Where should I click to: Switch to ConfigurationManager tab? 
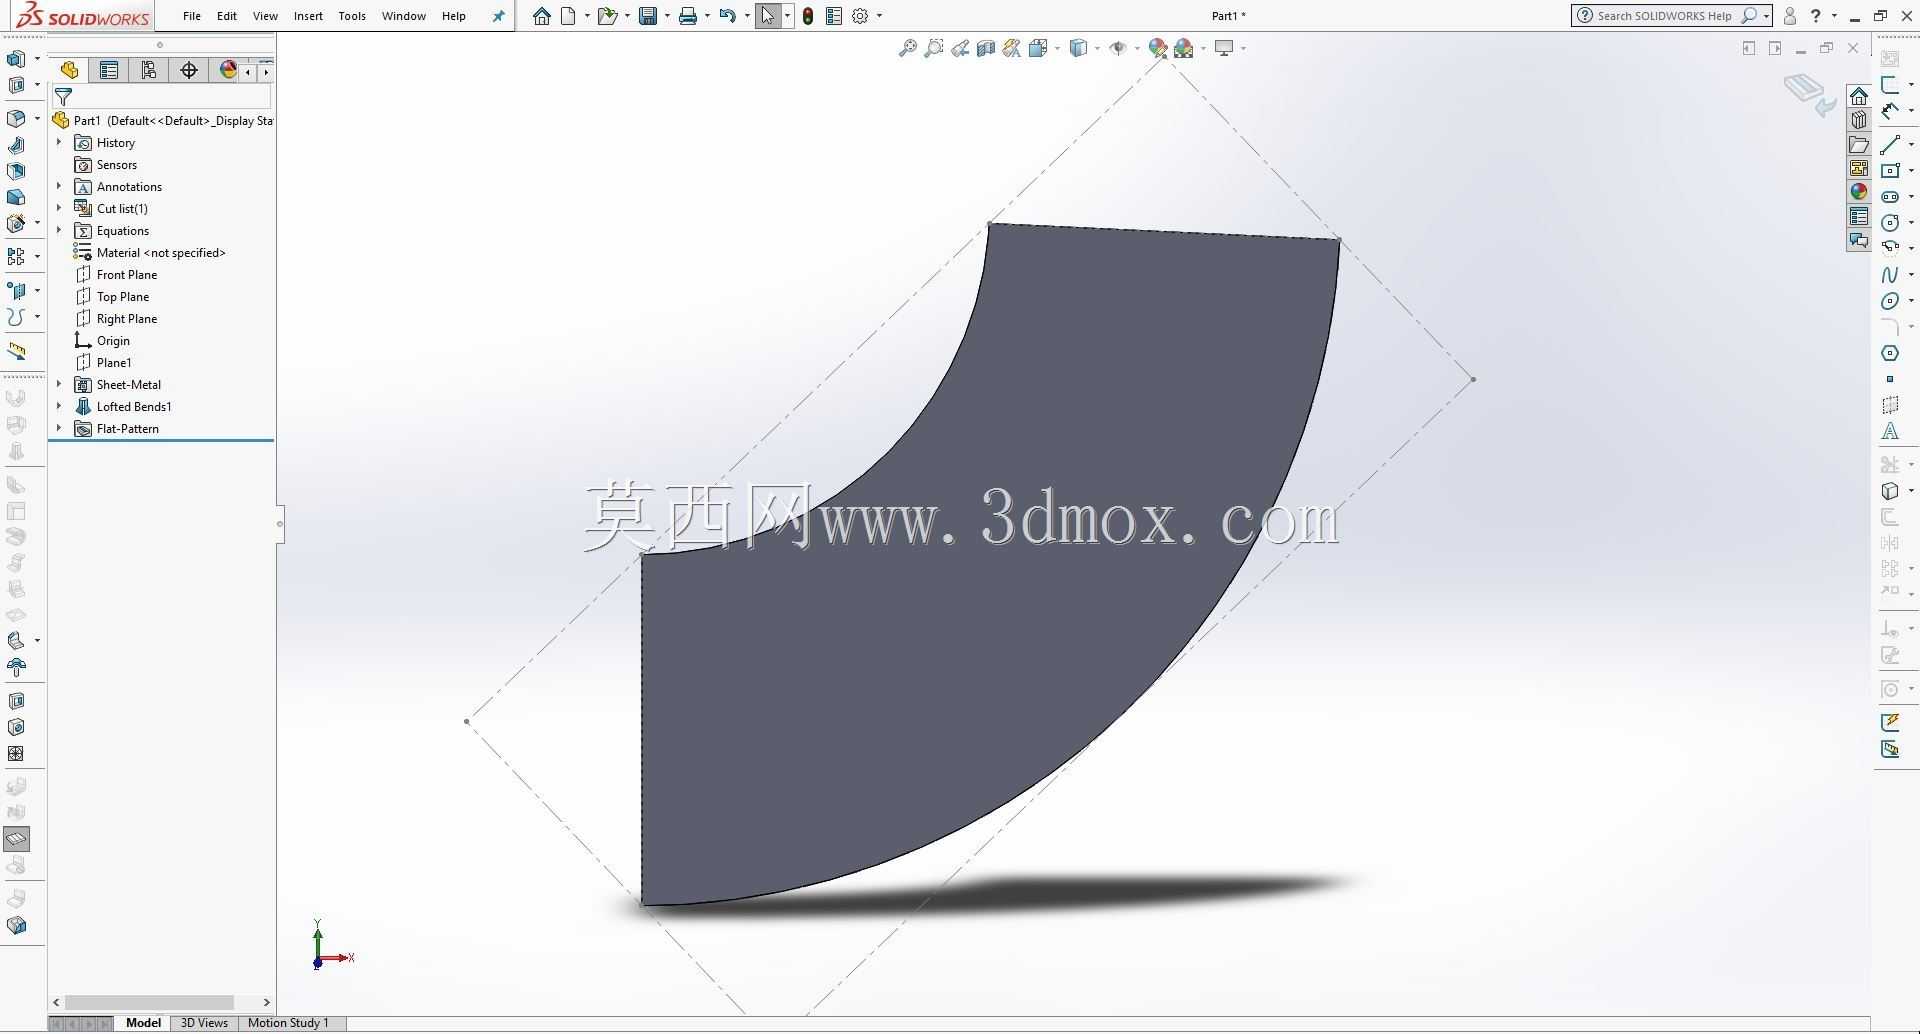coord(149,70)
